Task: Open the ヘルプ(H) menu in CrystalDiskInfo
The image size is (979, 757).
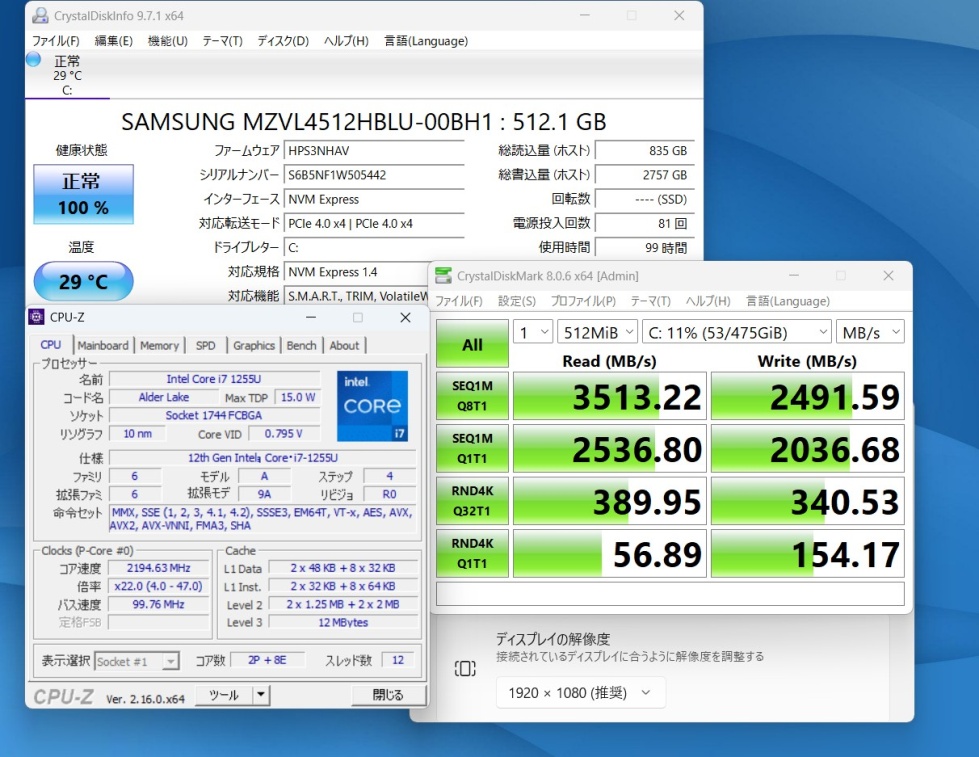Action: (346, 41)
